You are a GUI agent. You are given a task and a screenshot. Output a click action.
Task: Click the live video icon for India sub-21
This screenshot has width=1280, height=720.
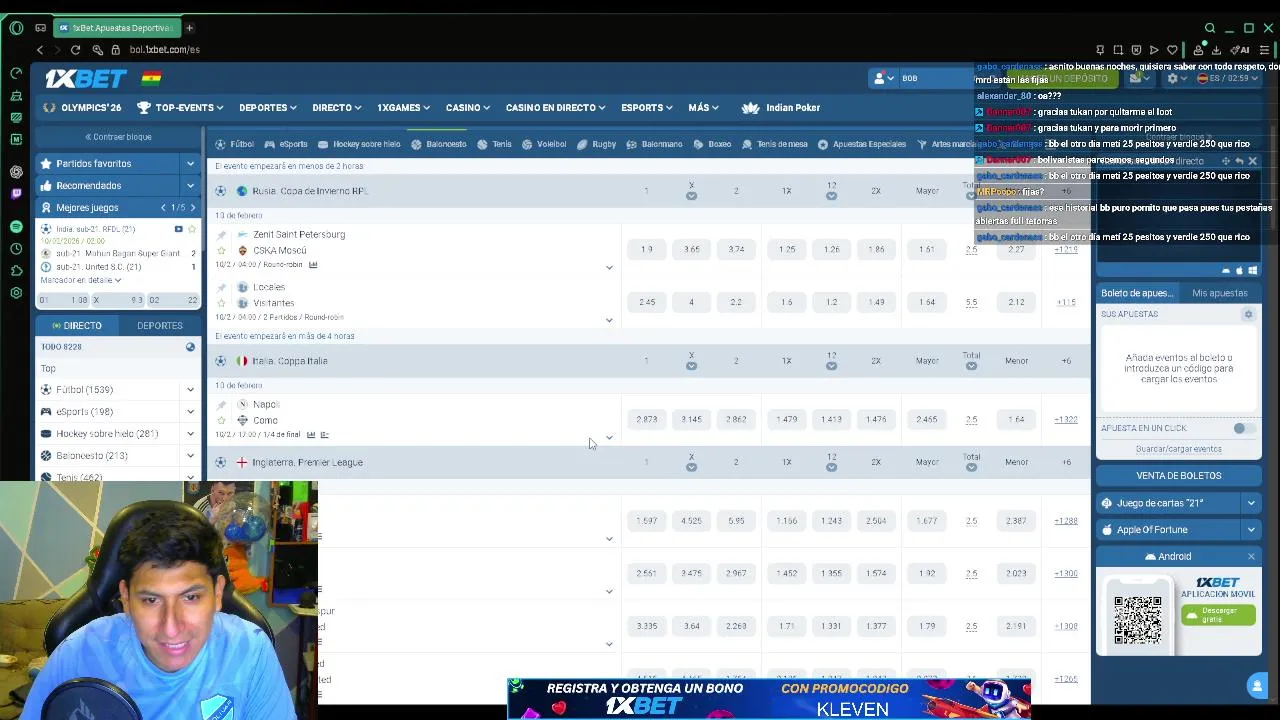[x=178, y=229]
